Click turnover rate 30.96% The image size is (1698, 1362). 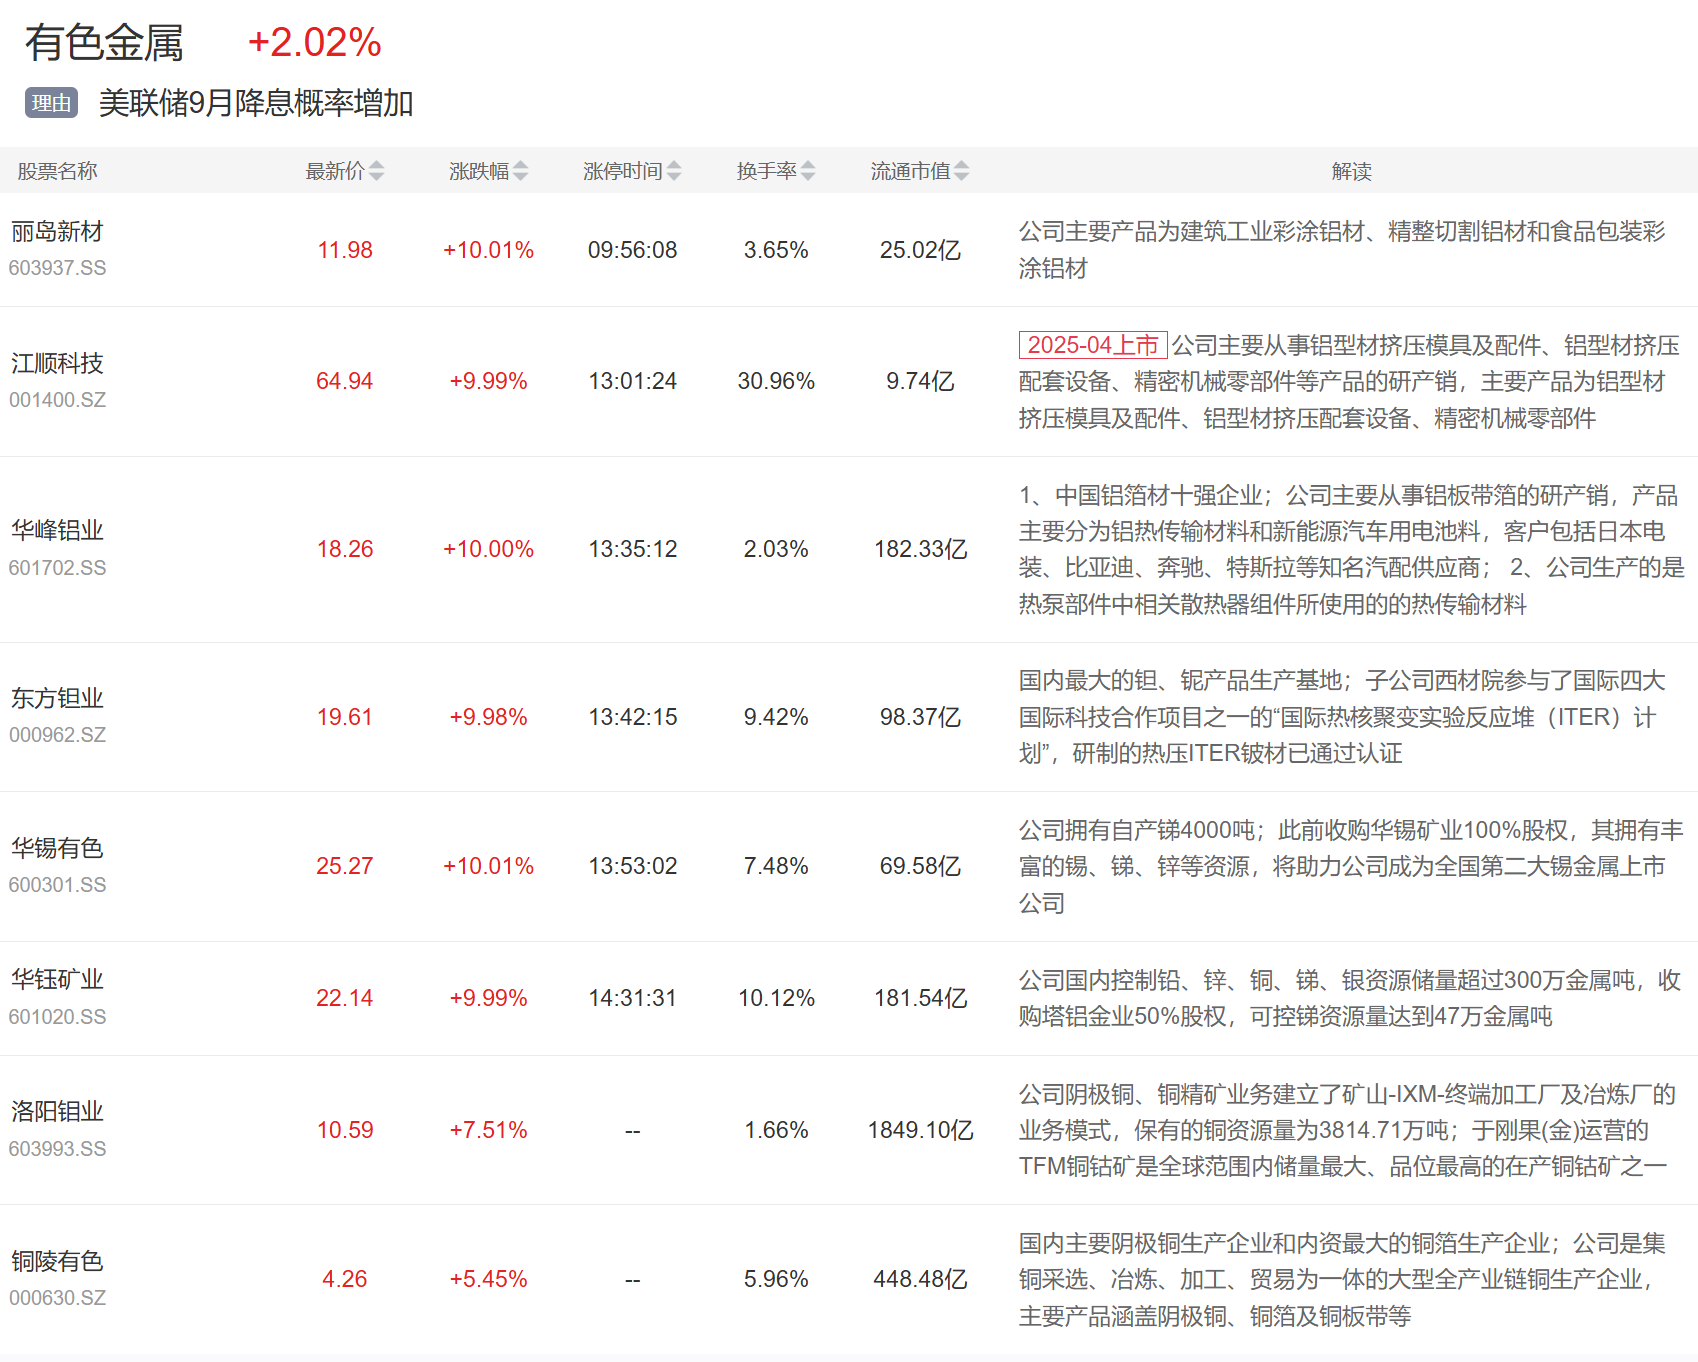point(776,381)
